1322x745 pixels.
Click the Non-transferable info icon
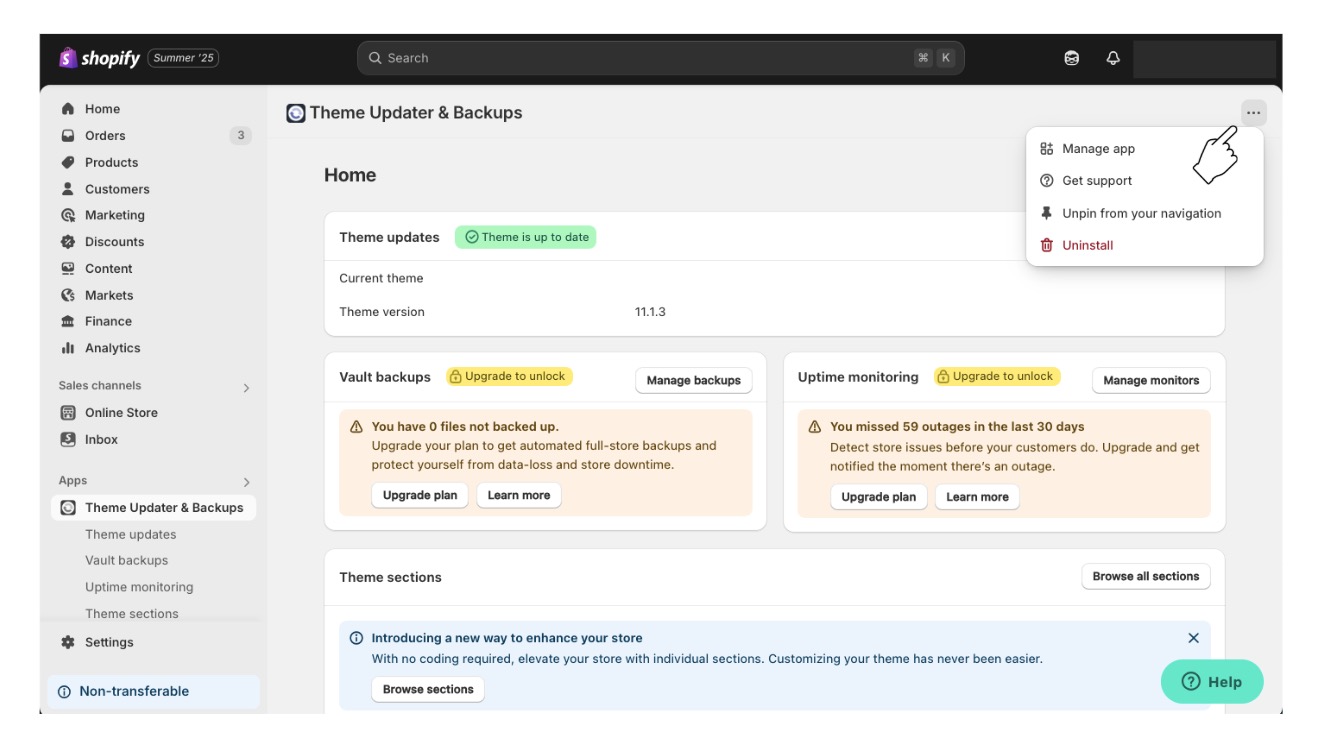click(x=64, y=691)
